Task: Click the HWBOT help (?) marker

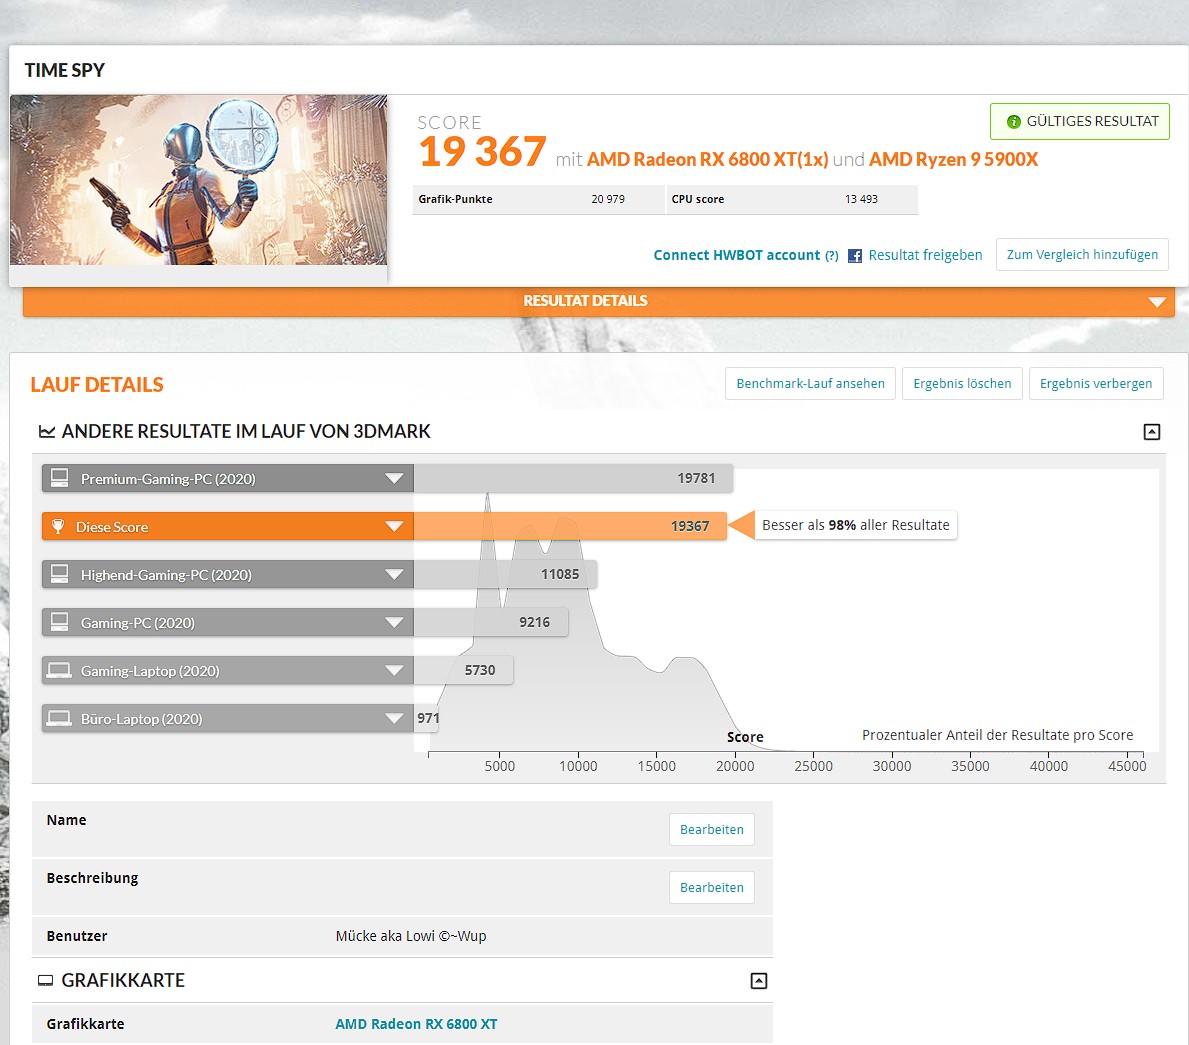Action: (832, 256)
